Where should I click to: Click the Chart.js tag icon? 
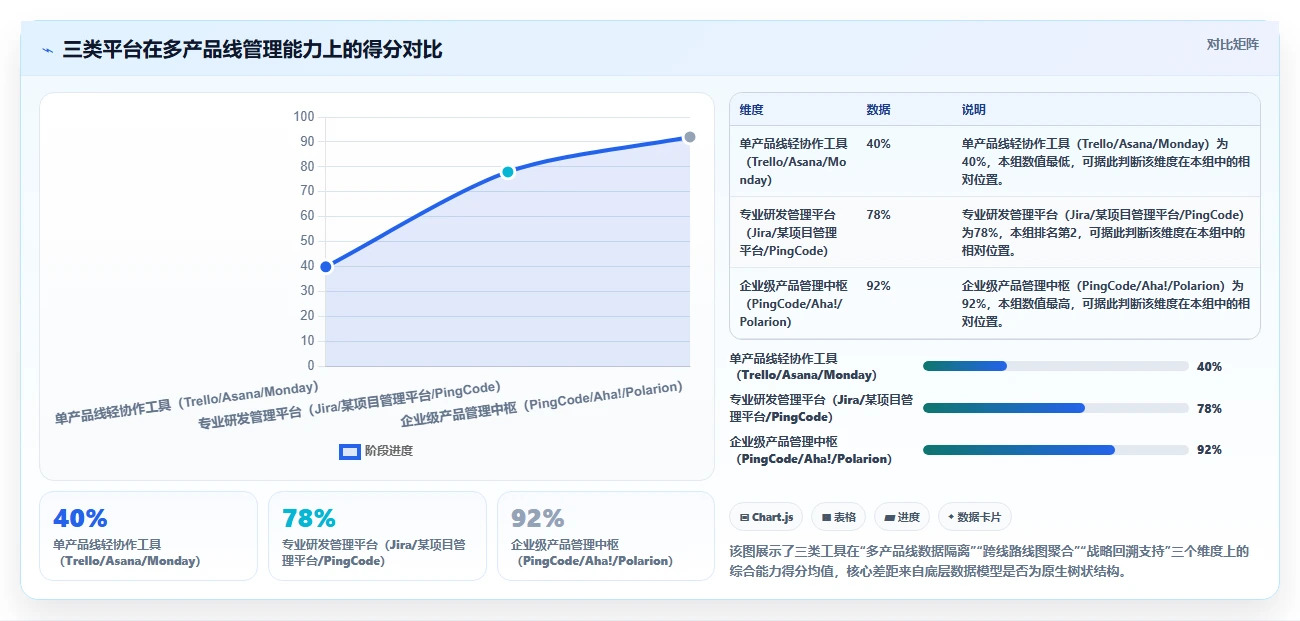[745, 517]
